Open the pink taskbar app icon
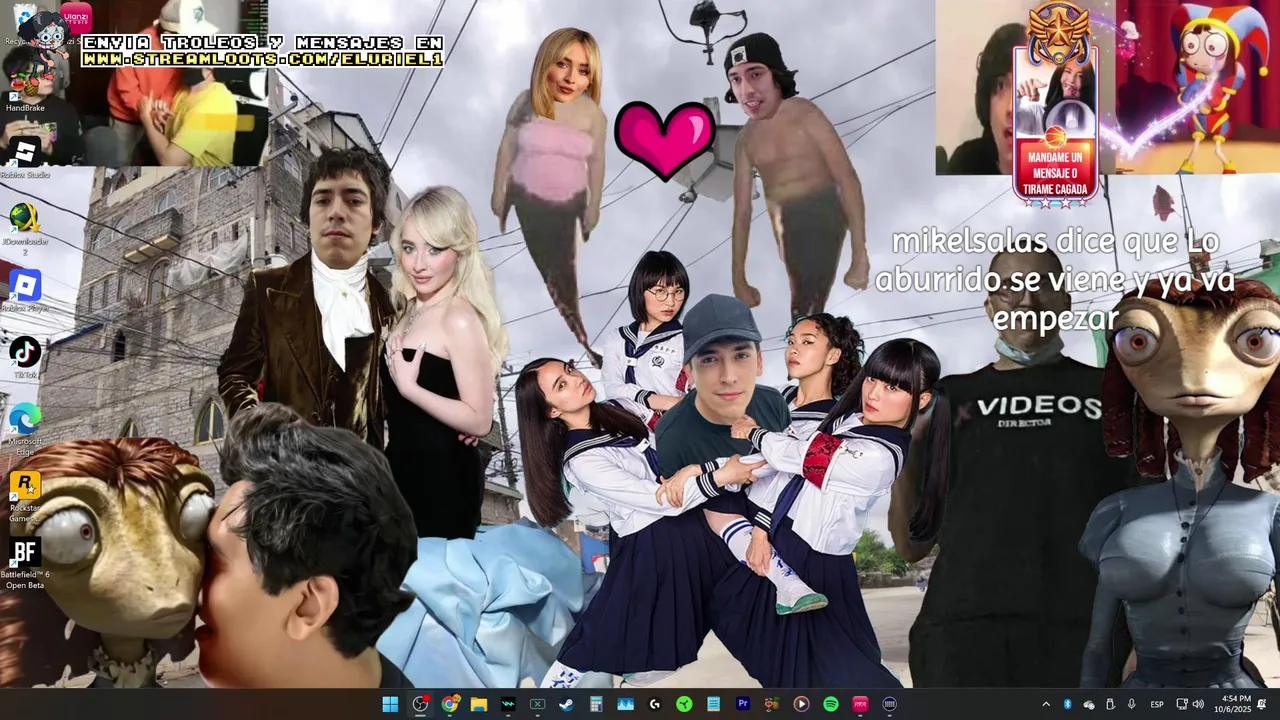 coord(859,704)
